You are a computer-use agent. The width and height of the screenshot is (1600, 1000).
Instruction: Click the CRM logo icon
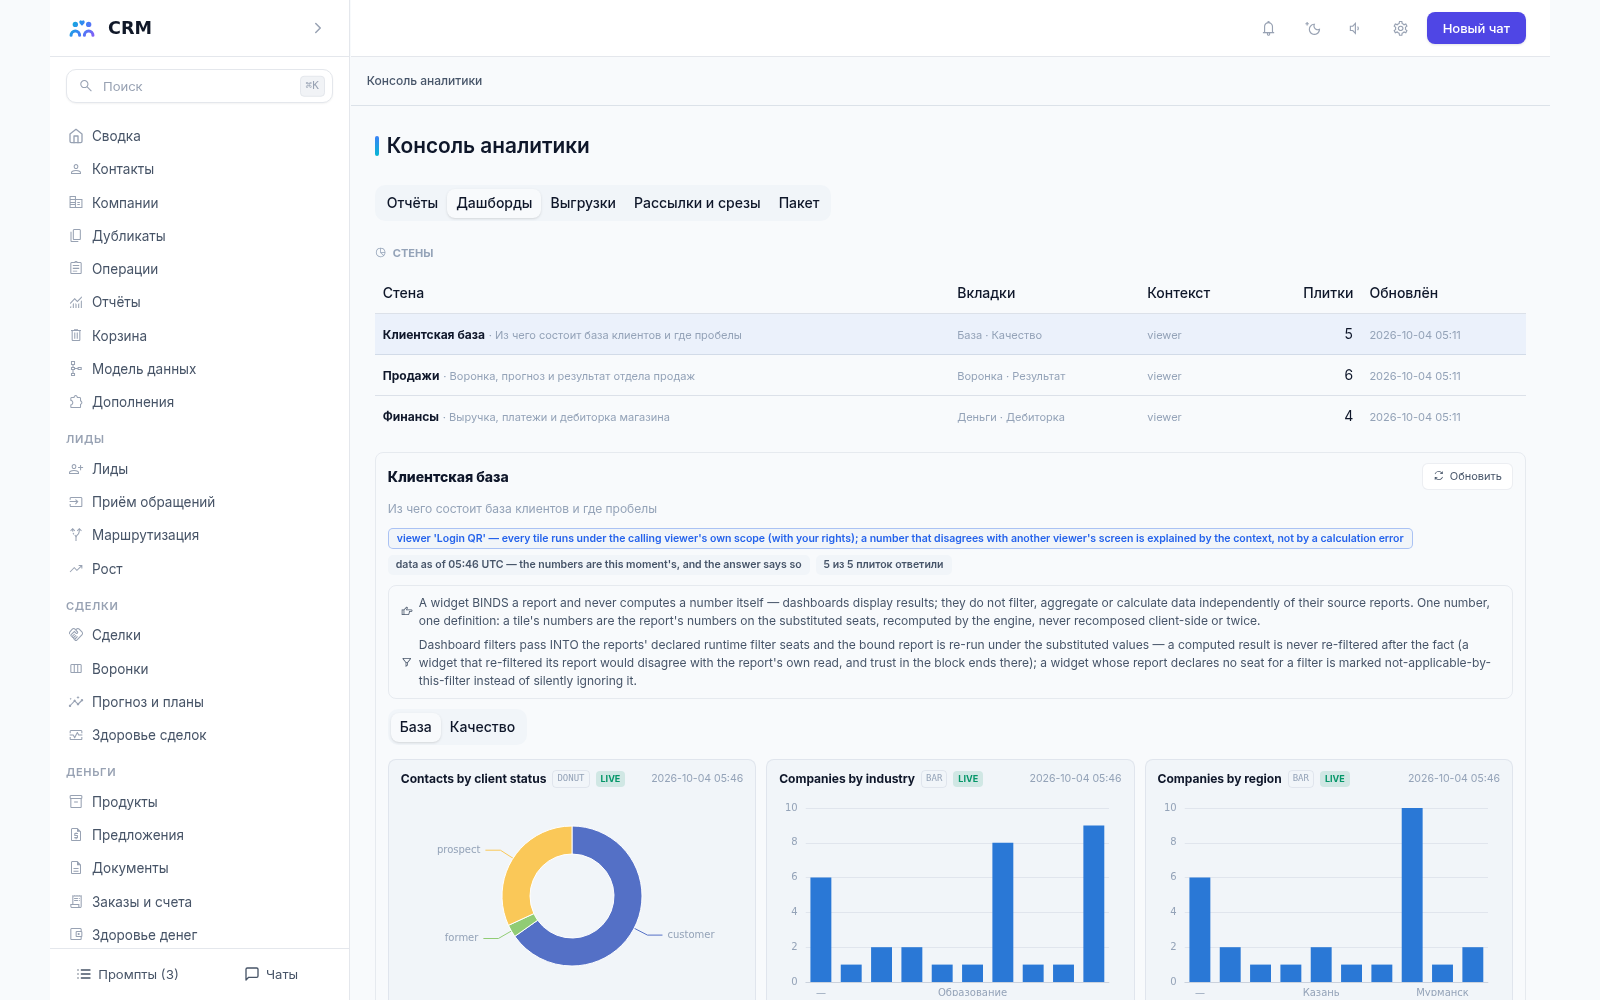(x=82, y=28)
